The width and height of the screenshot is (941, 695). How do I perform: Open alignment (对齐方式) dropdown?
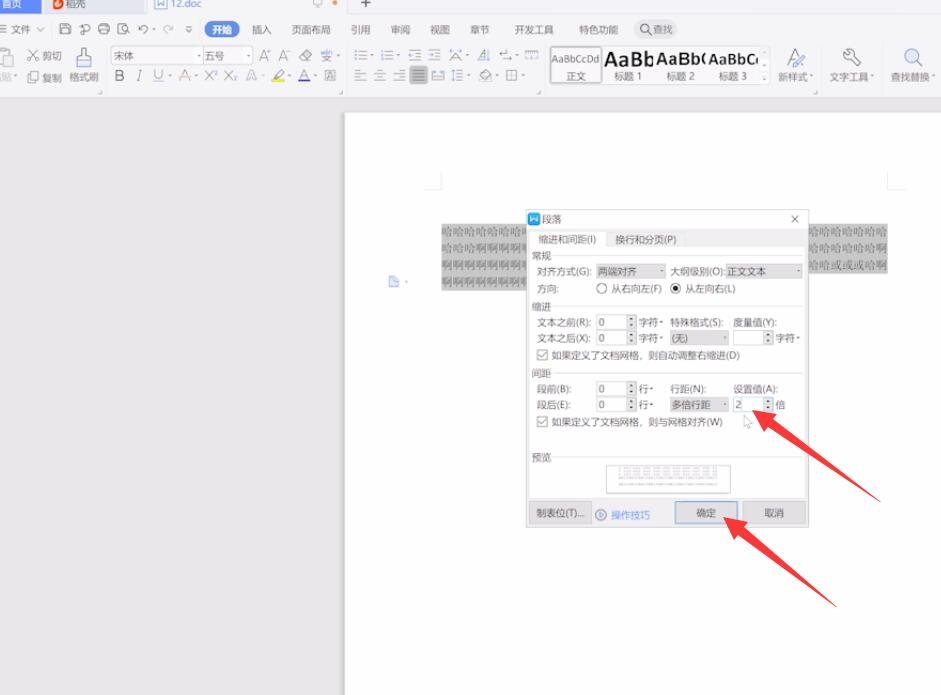click(631, 271)
